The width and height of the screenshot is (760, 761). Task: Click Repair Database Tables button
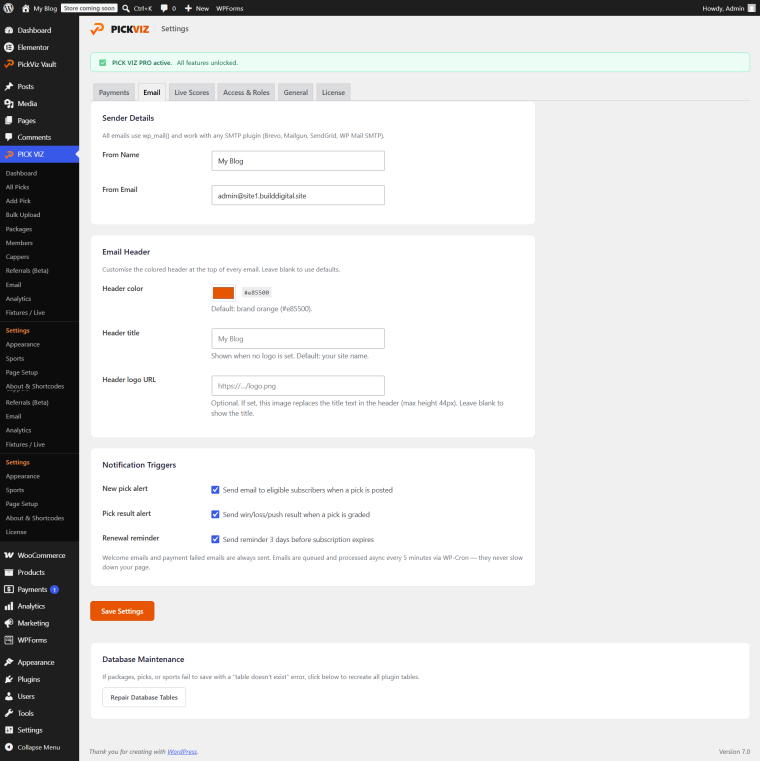(144, 697)
